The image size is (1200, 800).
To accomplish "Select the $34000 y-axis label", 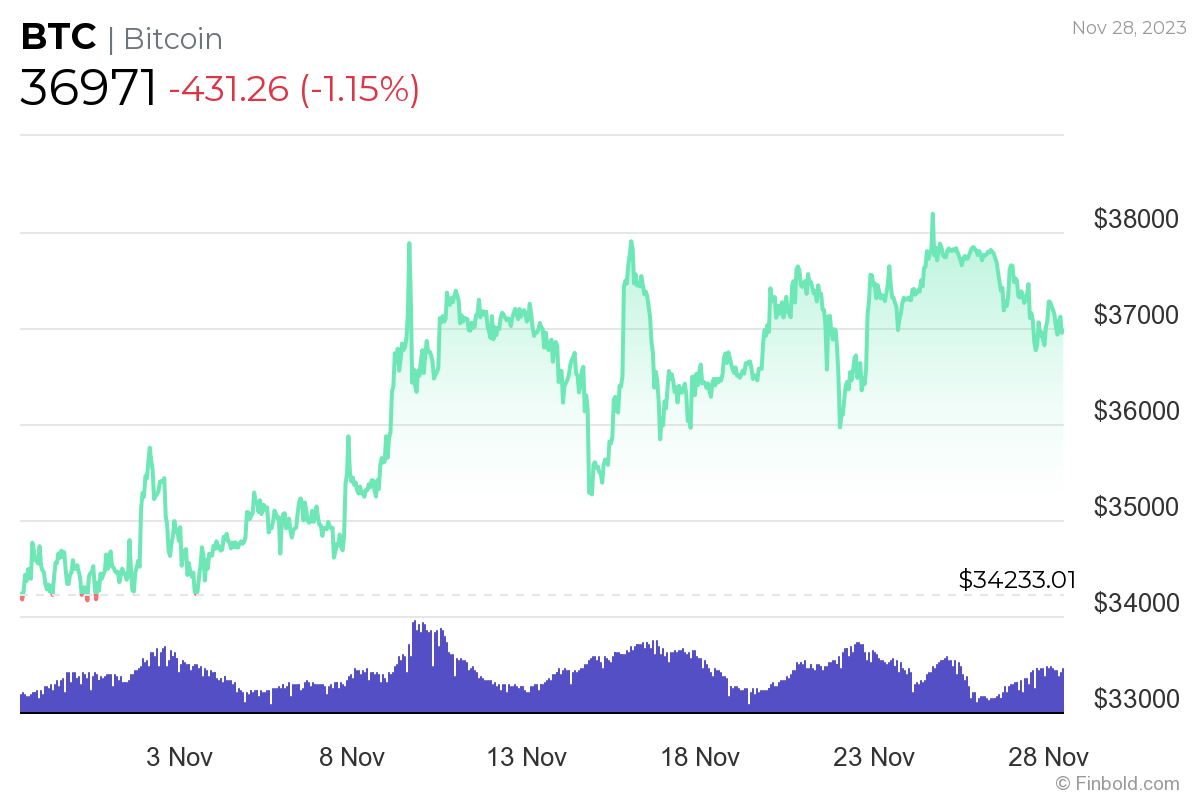I will coord(1137,603).
